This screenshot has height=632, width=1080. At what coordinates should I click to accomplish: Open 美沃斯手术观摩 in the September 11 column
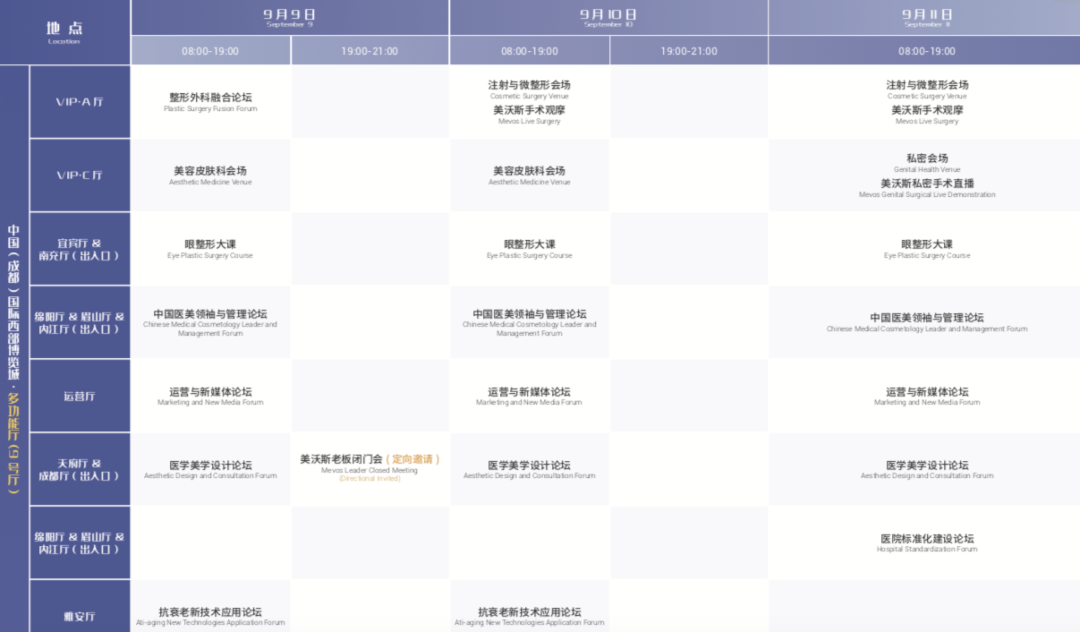tap(926, 115)
